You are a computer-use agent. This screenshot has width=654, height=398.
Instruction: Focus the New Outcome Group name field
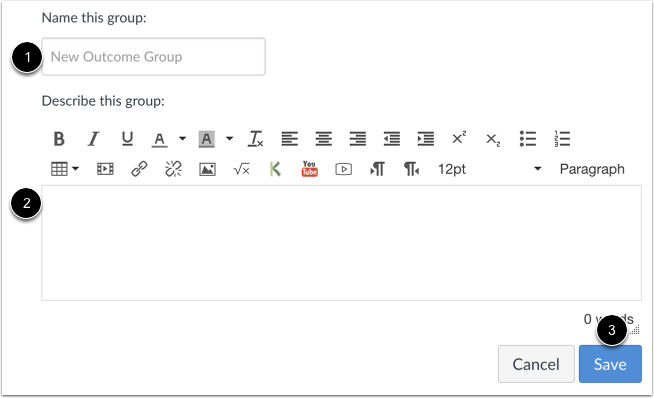[153, 57]
